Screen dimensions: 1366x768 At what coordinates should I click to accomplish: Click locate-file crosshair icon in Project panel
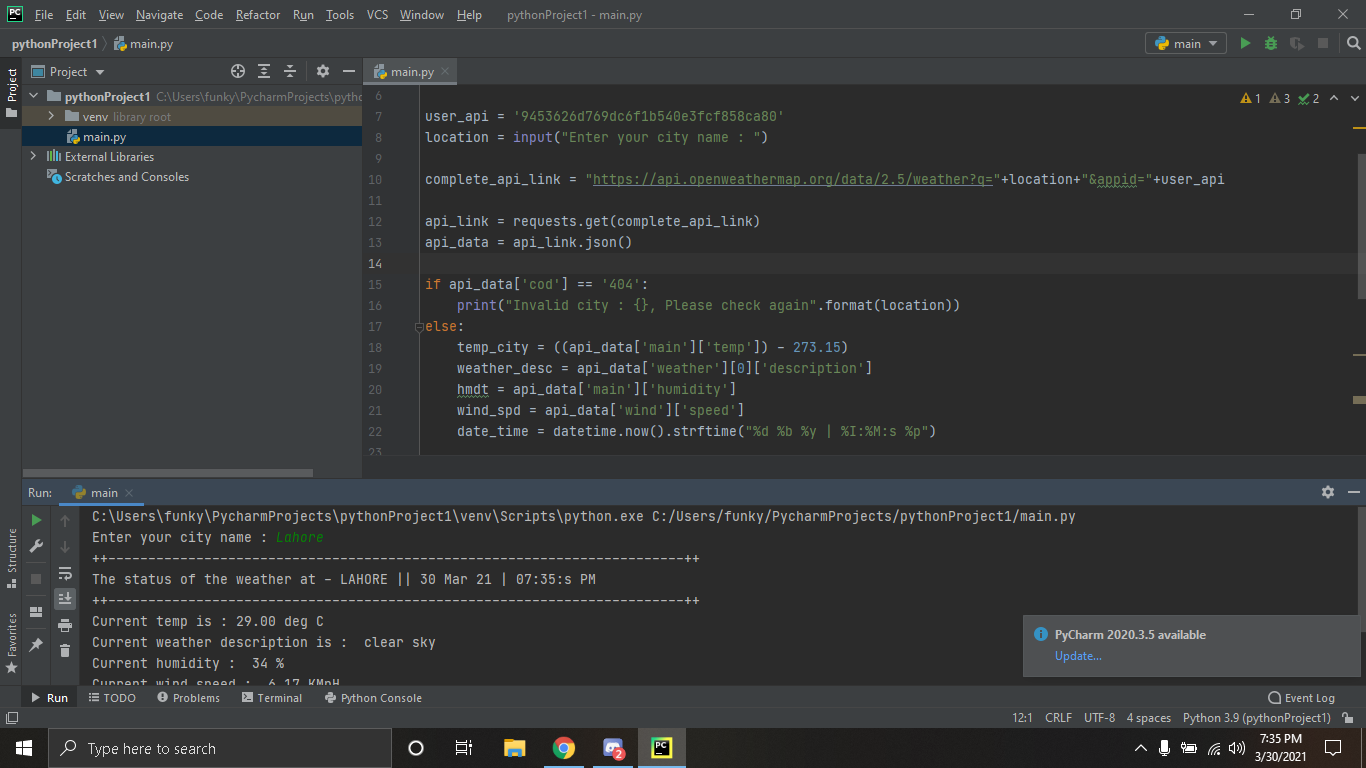pyautogui.click(x=238, y=71)
